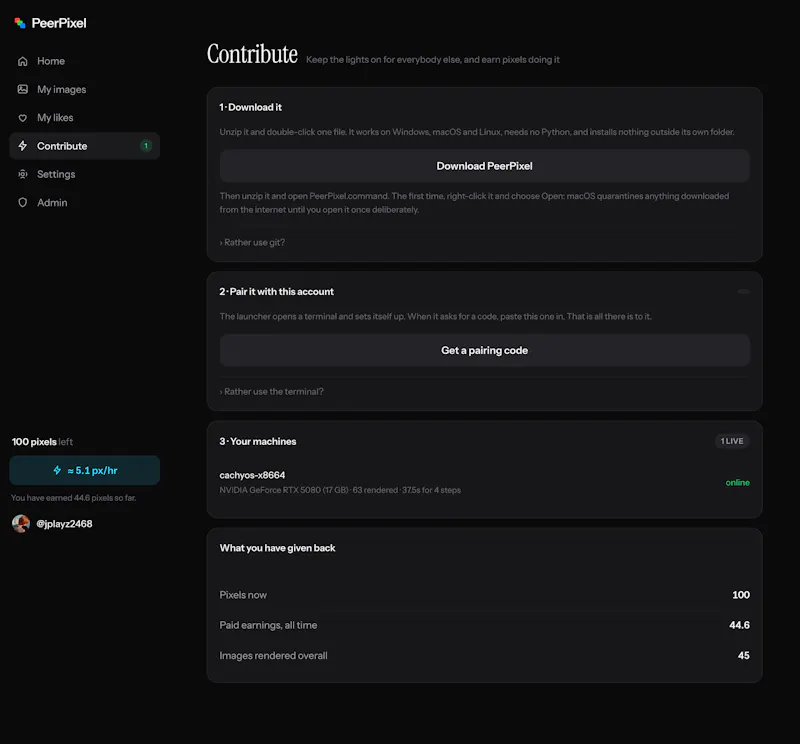Click the My likes heart icon
Viewport: 800px width, 744px height.
22,118
